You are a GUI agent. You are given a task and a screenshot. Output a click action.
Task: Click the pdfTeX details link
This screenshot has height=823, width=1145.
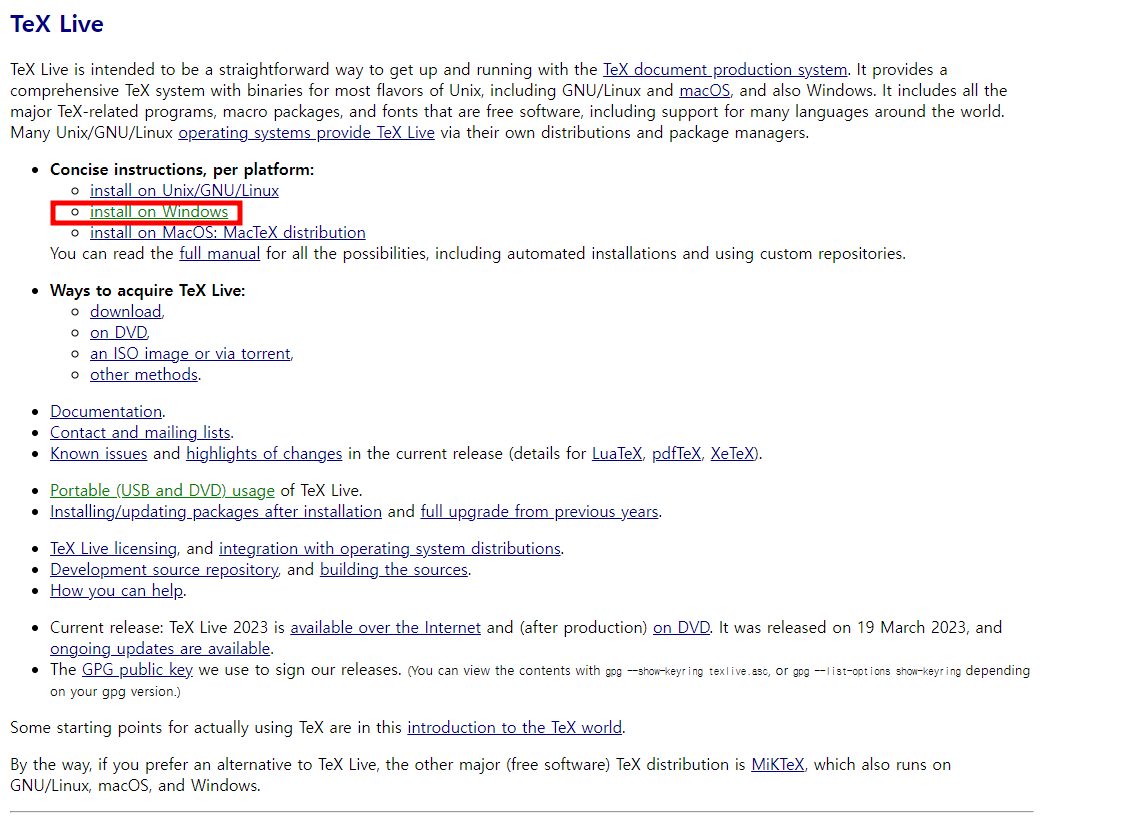click(676, 454)
